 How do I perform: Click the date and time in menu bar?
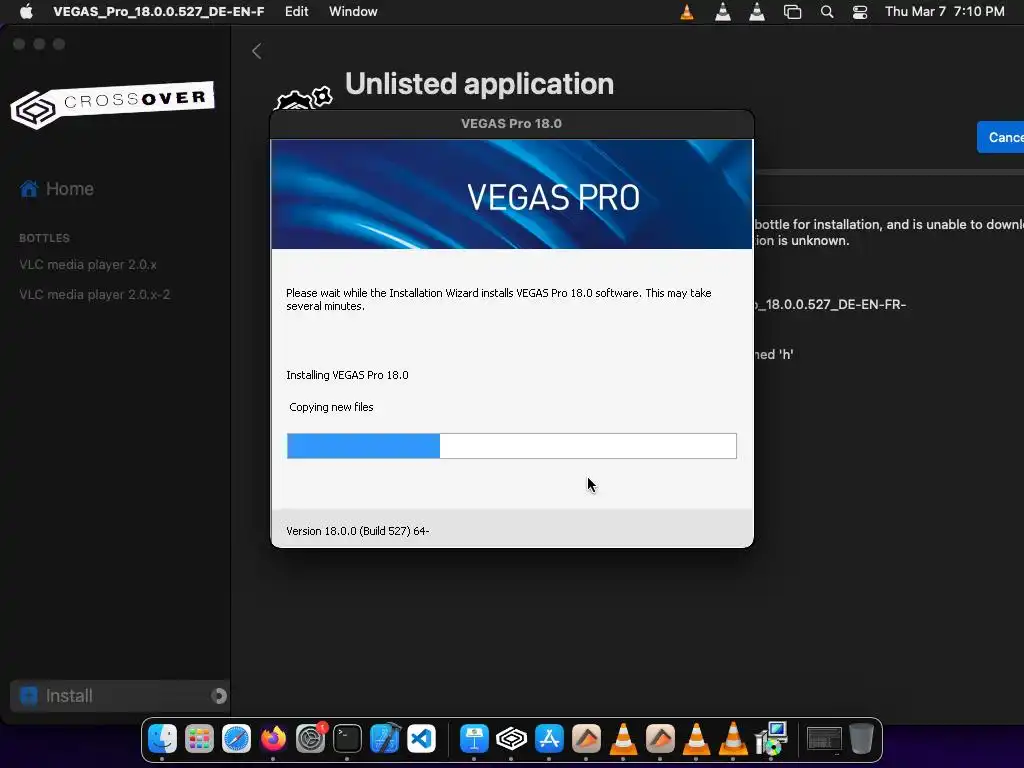click(x=944, y=12)
